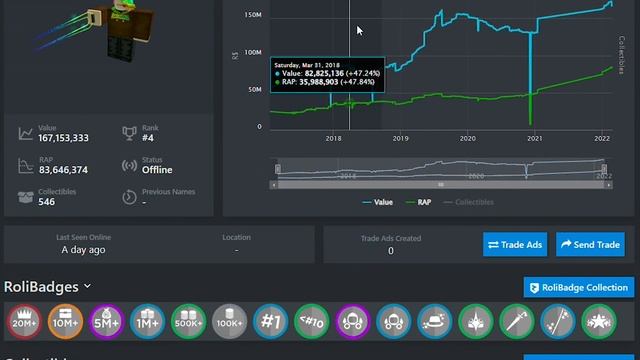Collapse the RoliBadges section chevron
Screen dimensions: 640x360
coord(87,287)
